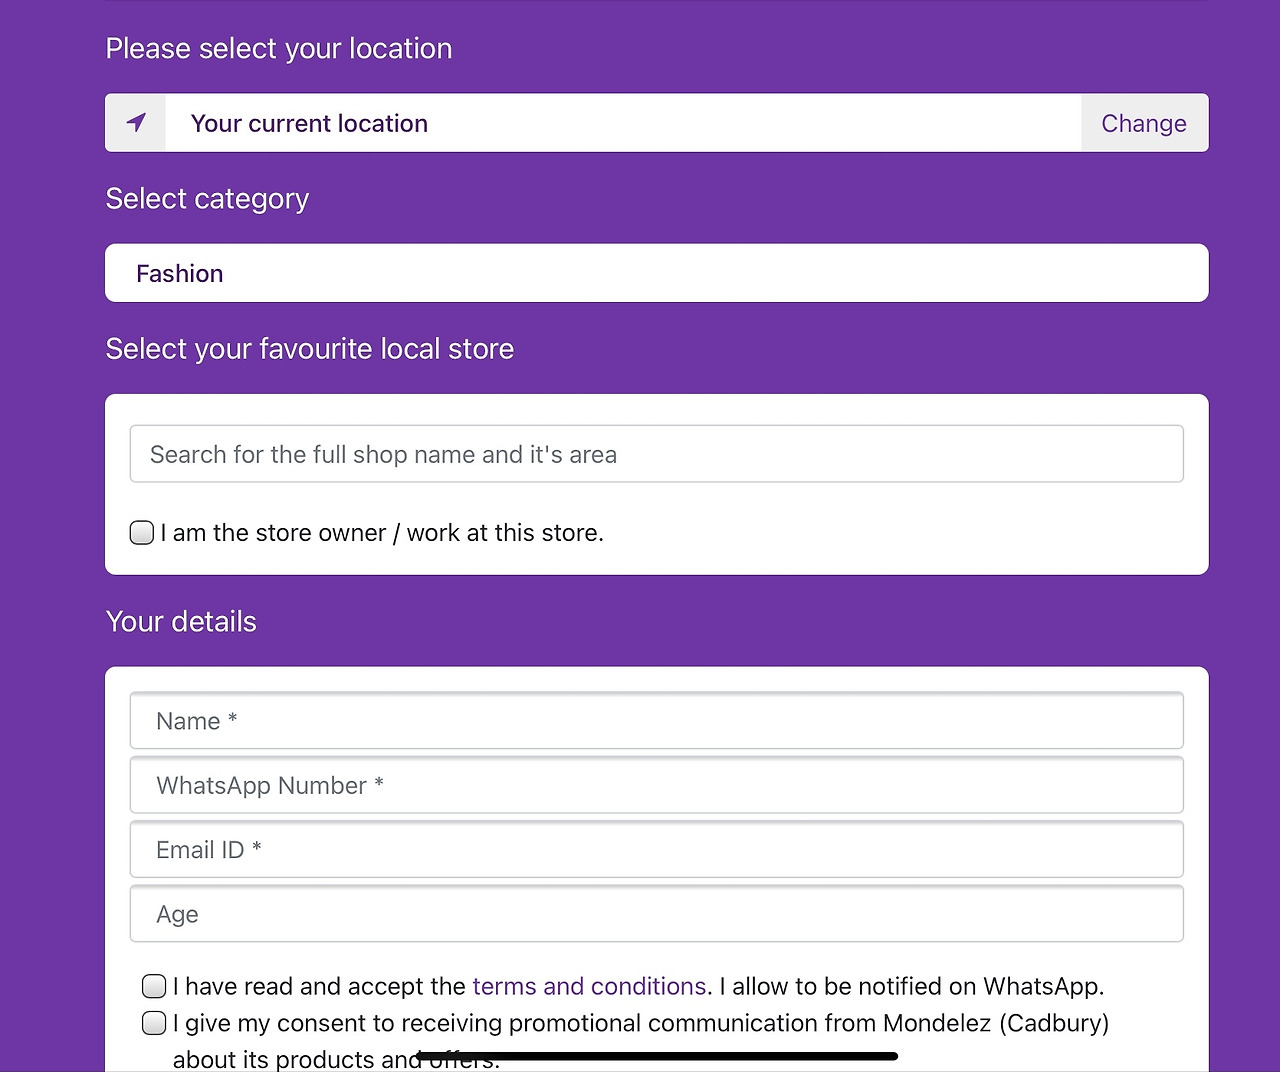
Task: Enable promotional communication consent checkbox
Action: point(154,1023)
